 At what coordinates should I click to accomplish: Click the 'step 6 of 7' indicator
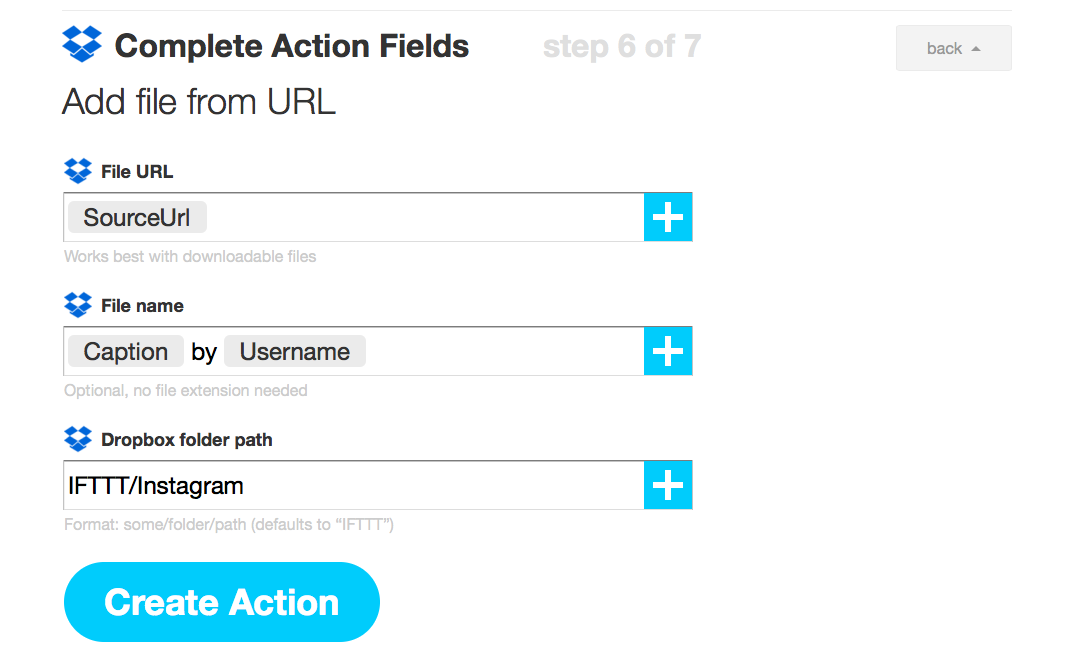pyautogui.click(x=622, y=47)
